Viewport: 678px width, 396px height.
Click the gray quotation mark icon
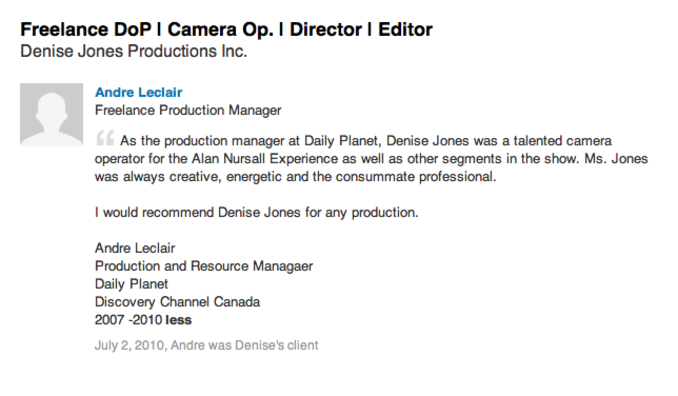coord(105,138)
